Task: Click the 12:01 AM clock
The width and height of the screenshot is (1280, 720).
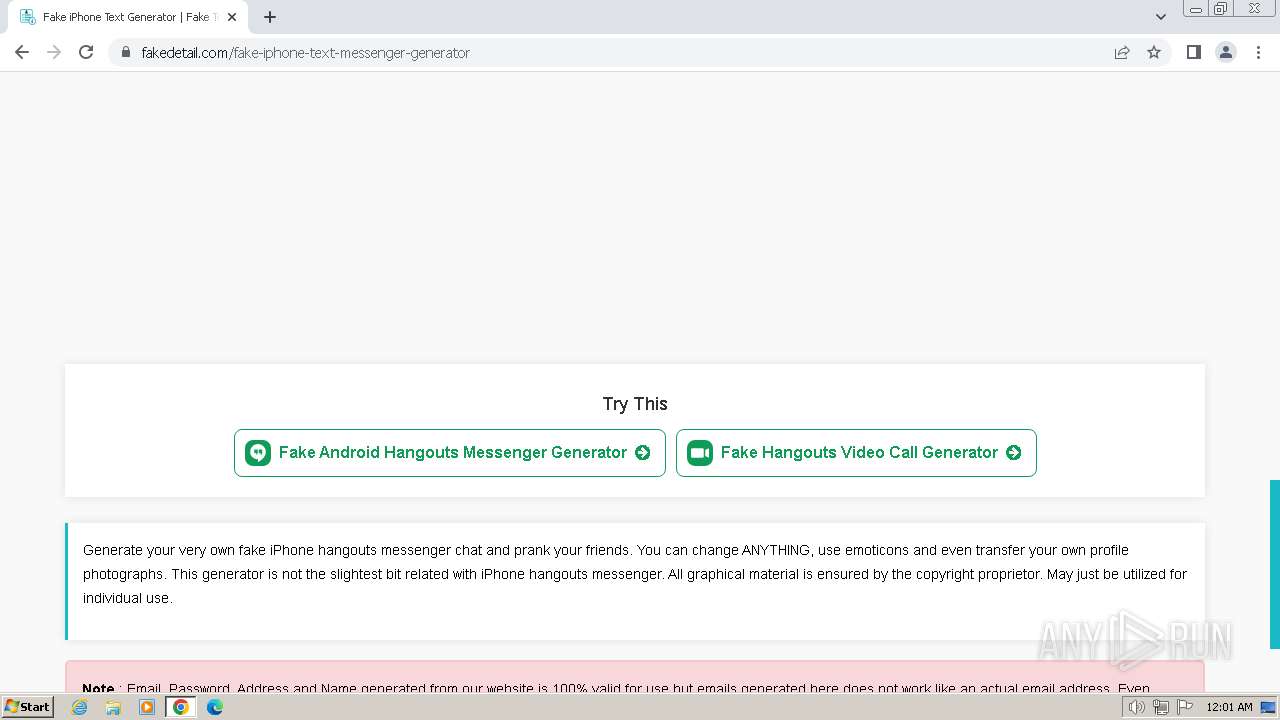Action: click(x=1229, y=707)
